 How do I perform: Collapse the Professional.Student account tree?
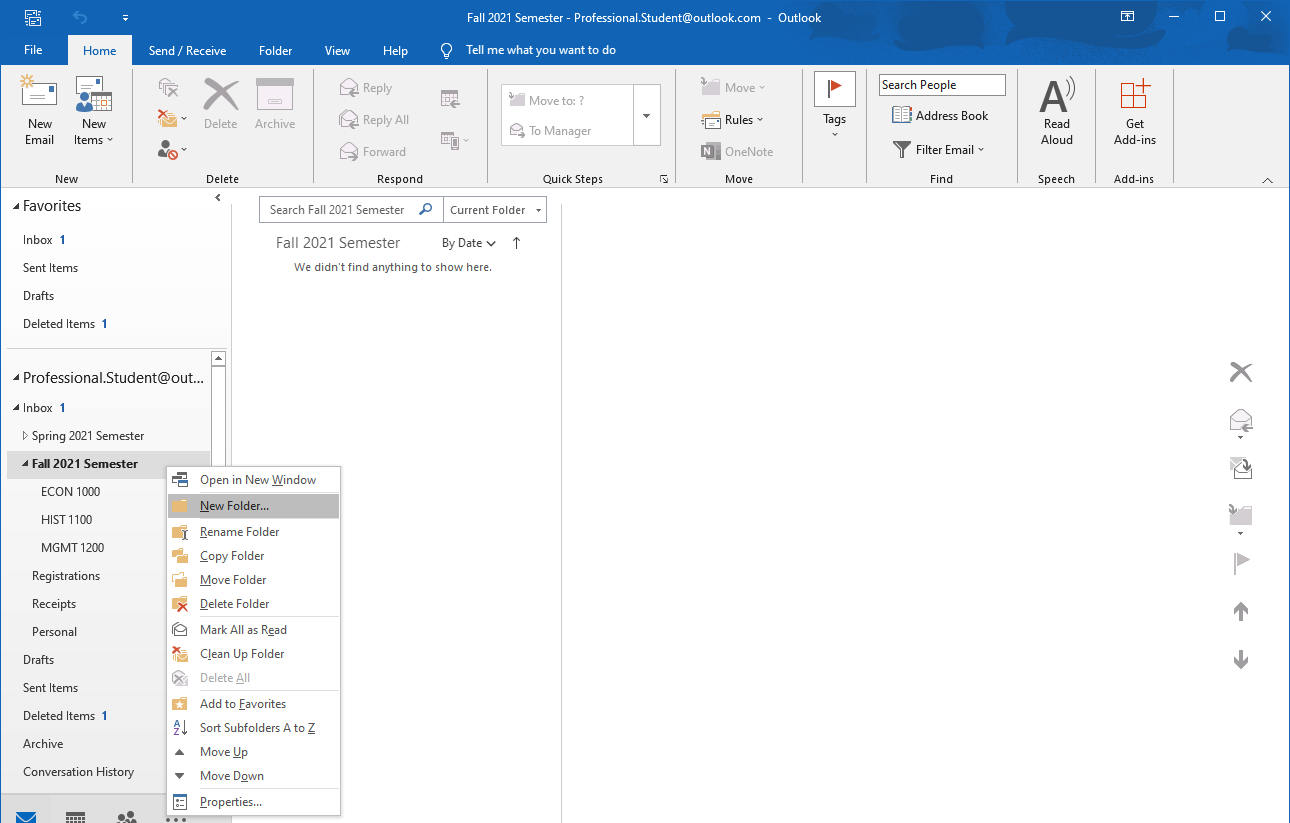(16, 378)
